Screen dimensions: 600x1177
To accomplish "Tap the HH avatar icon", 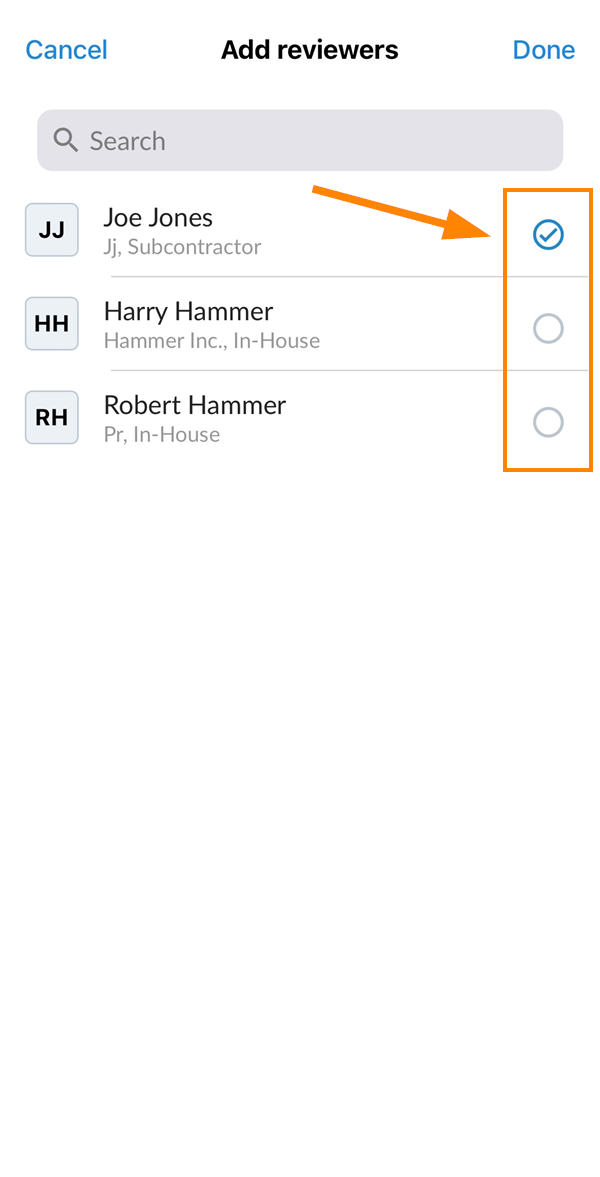I will (x=51, y=324).
